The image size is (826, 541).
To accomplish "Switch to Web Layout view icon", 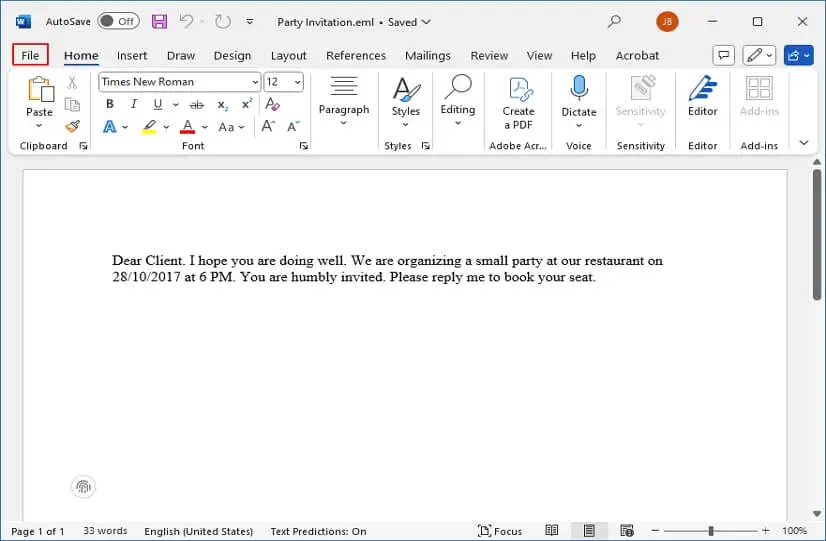I will (627, 530).
